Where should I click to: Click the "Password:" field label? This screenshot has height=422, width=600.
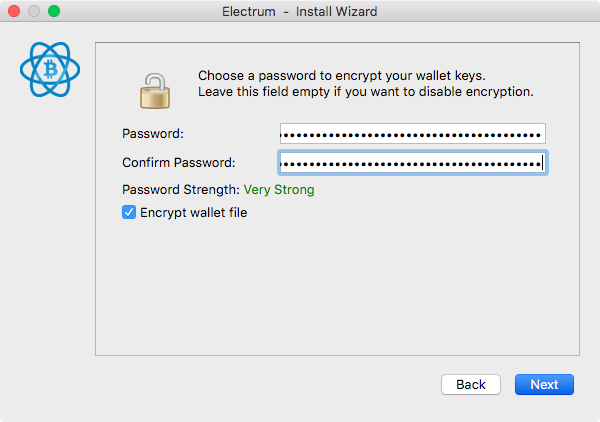(153, 134)
